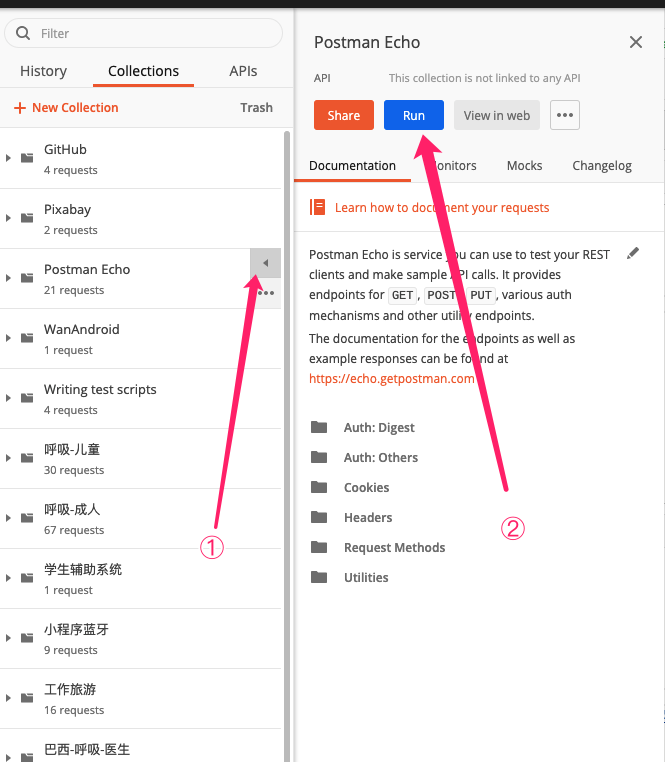
Task: Switch to the History tab
Action: click(x=43, y=71)
